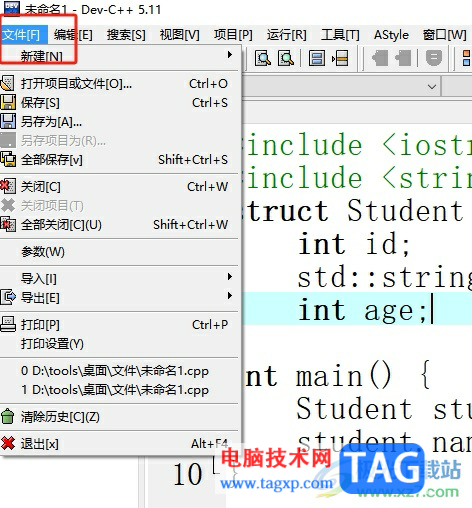Open the 窗口[W] menu
Image resolution: width=472 pixels, height=508 pixels.
coord(444,35)
